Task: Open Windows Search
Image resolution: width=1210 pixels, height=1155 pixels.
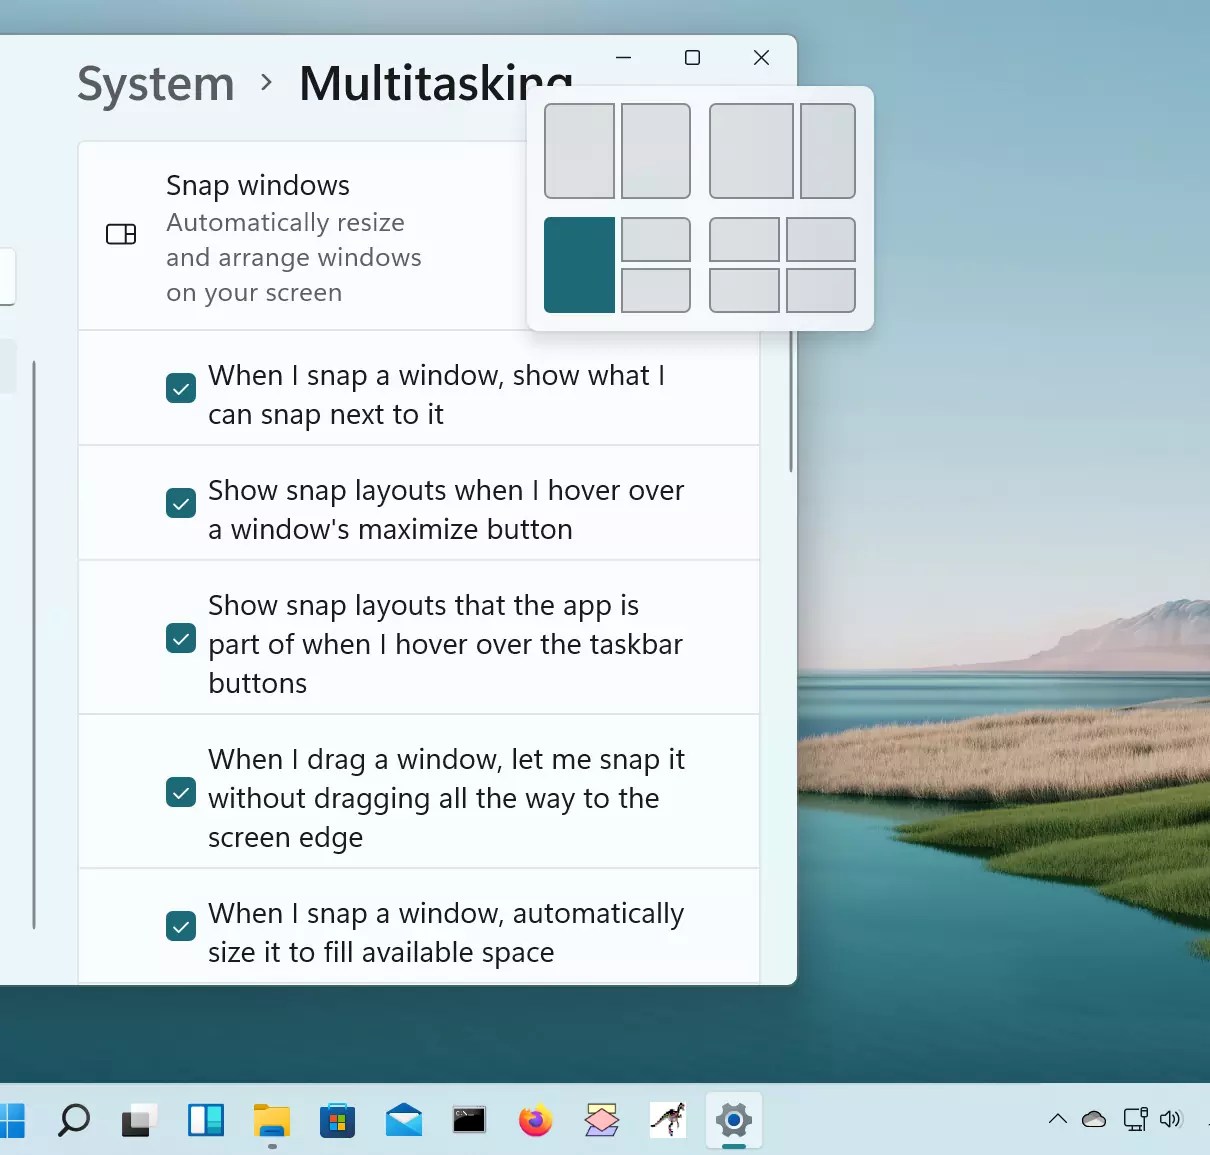Action: tap(73, 1120)
